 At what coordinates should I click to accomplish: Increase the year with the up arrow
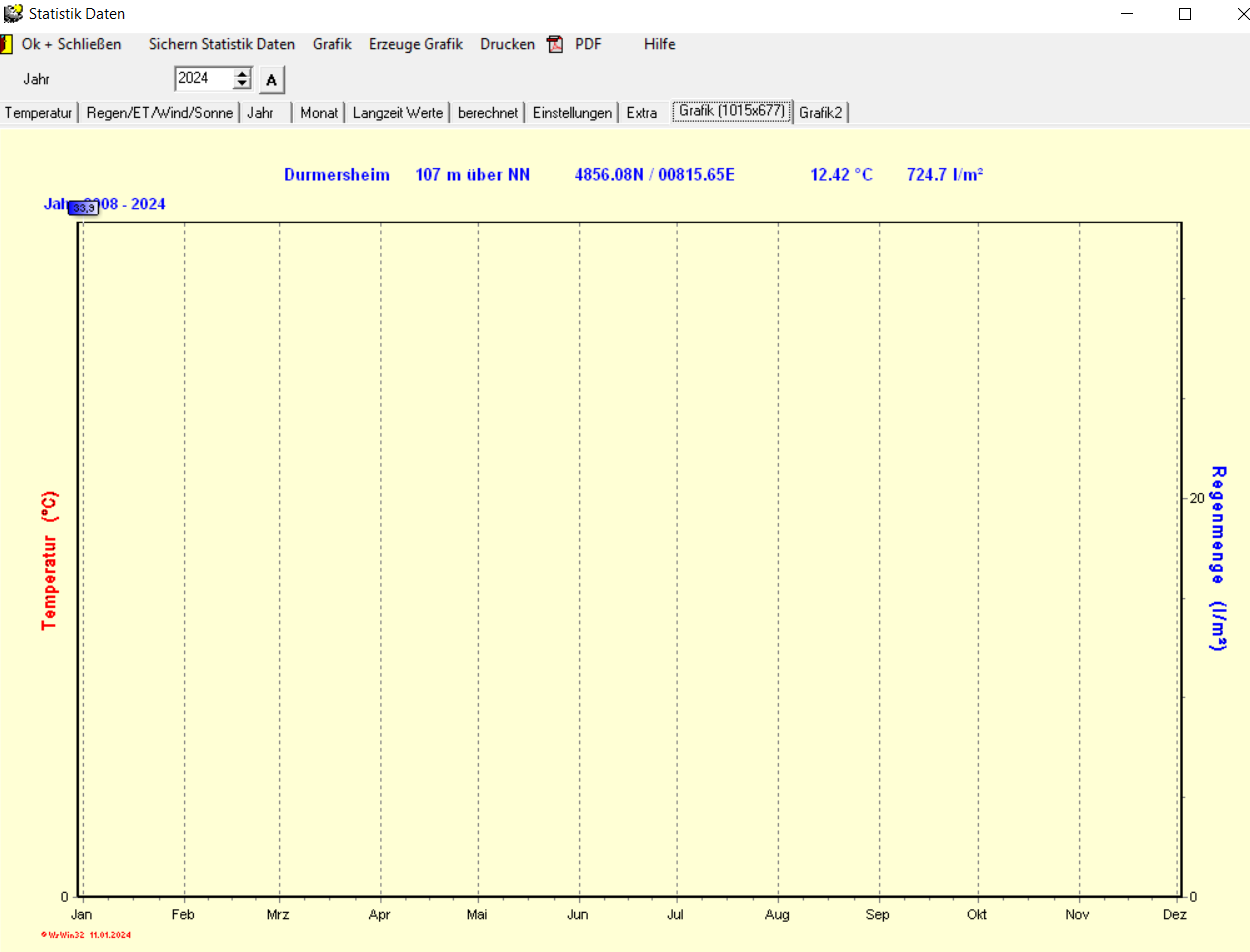pyautogui.click(x=242, y=73)
